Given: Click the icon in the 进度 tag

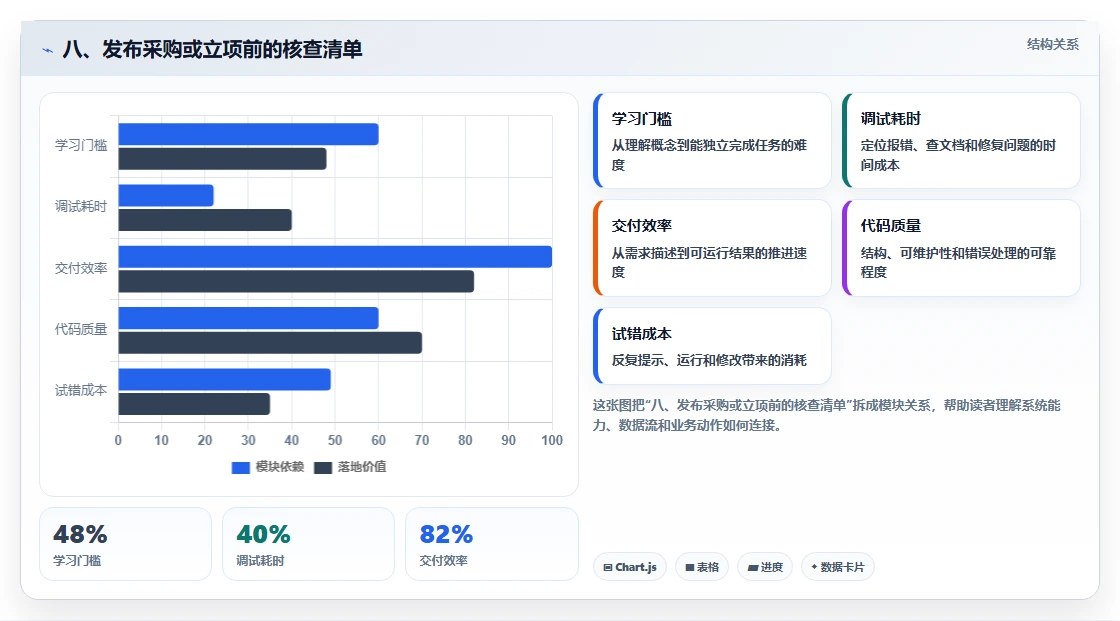Looking at the screenshot, I should tap(753, 567).
